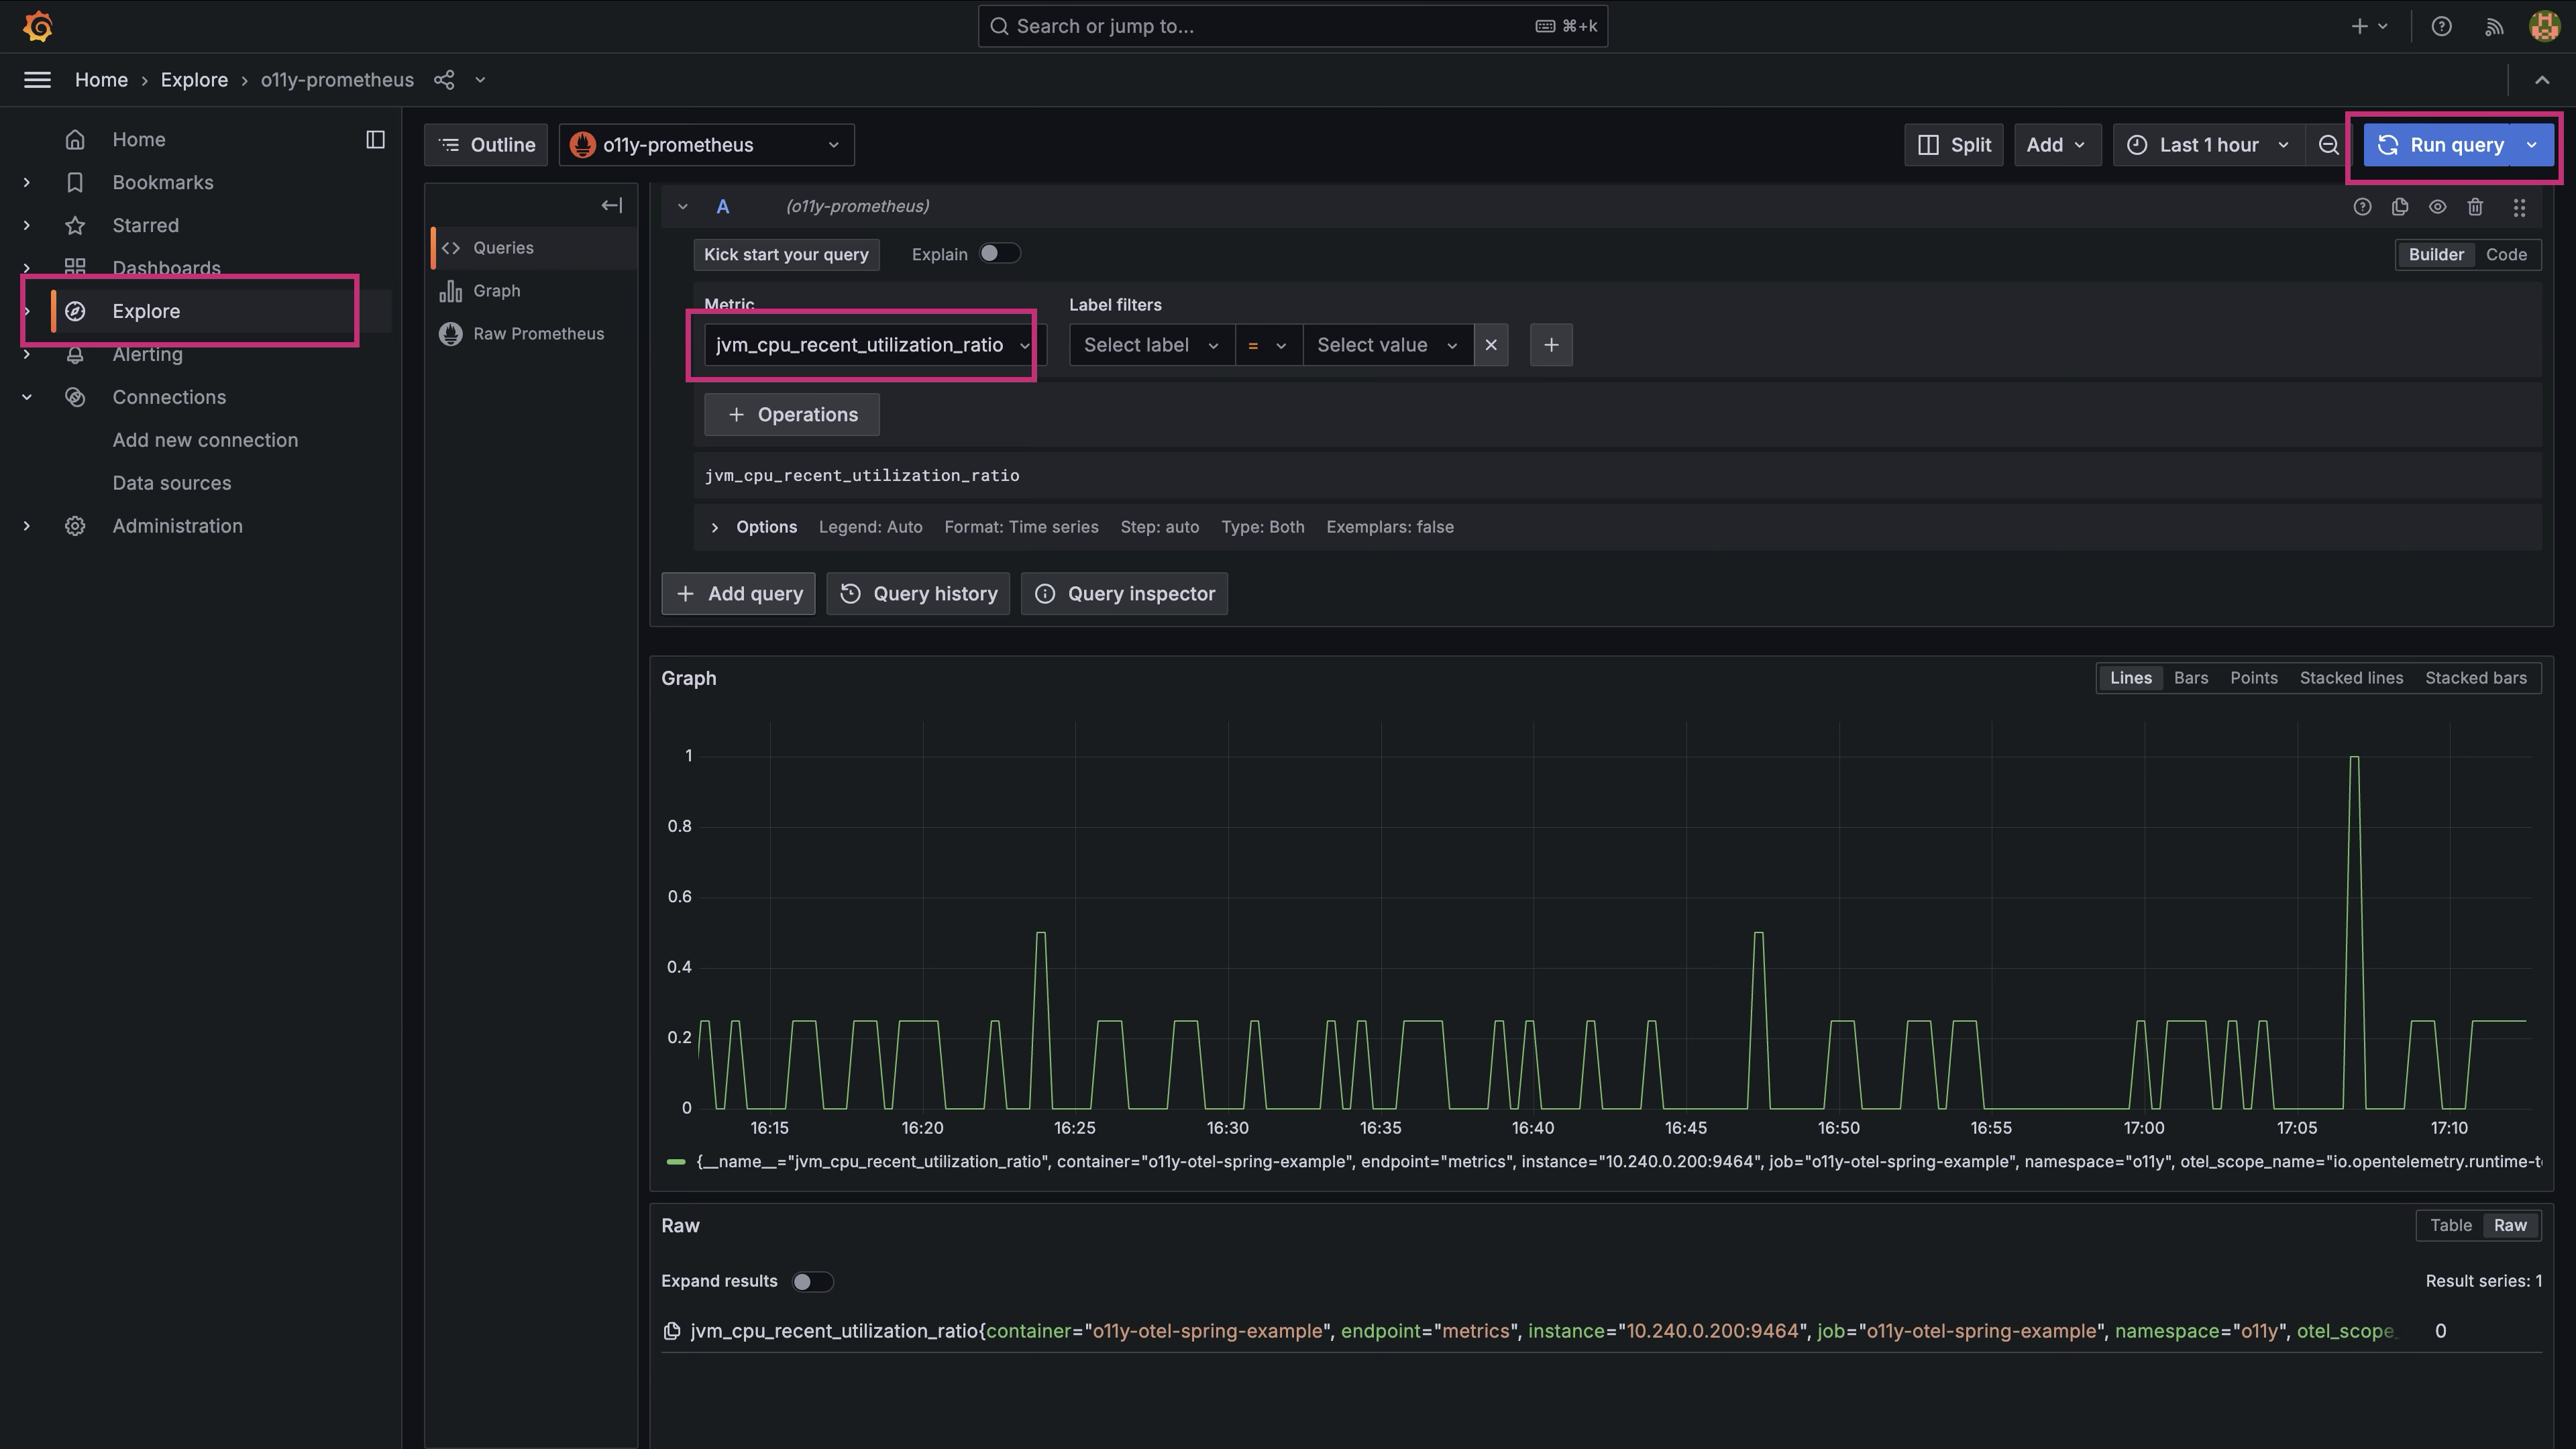The height and width of the screenshot is (1449, 2576).
Task: Open the news feed RSS icon
Action: click(x=2494, y=27)
